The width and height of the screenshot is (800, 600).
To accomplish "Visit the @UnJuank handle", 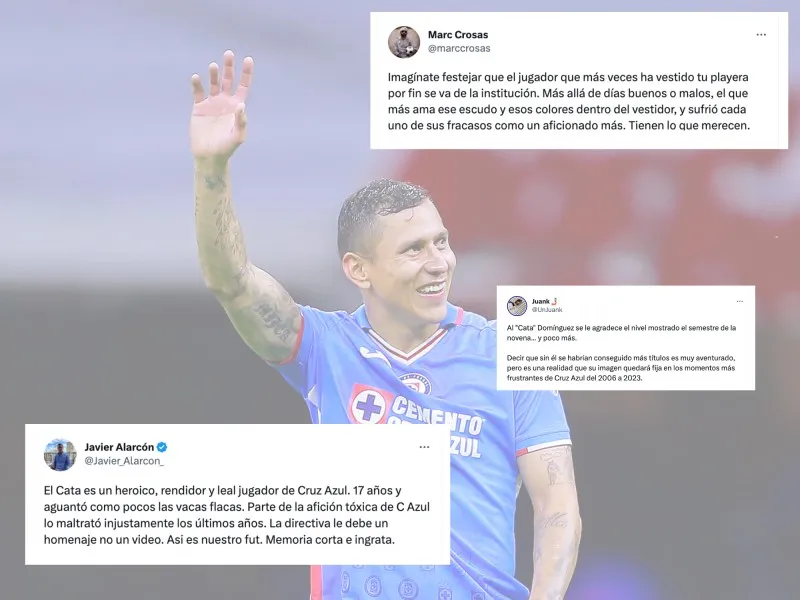I will pos(547,310).
